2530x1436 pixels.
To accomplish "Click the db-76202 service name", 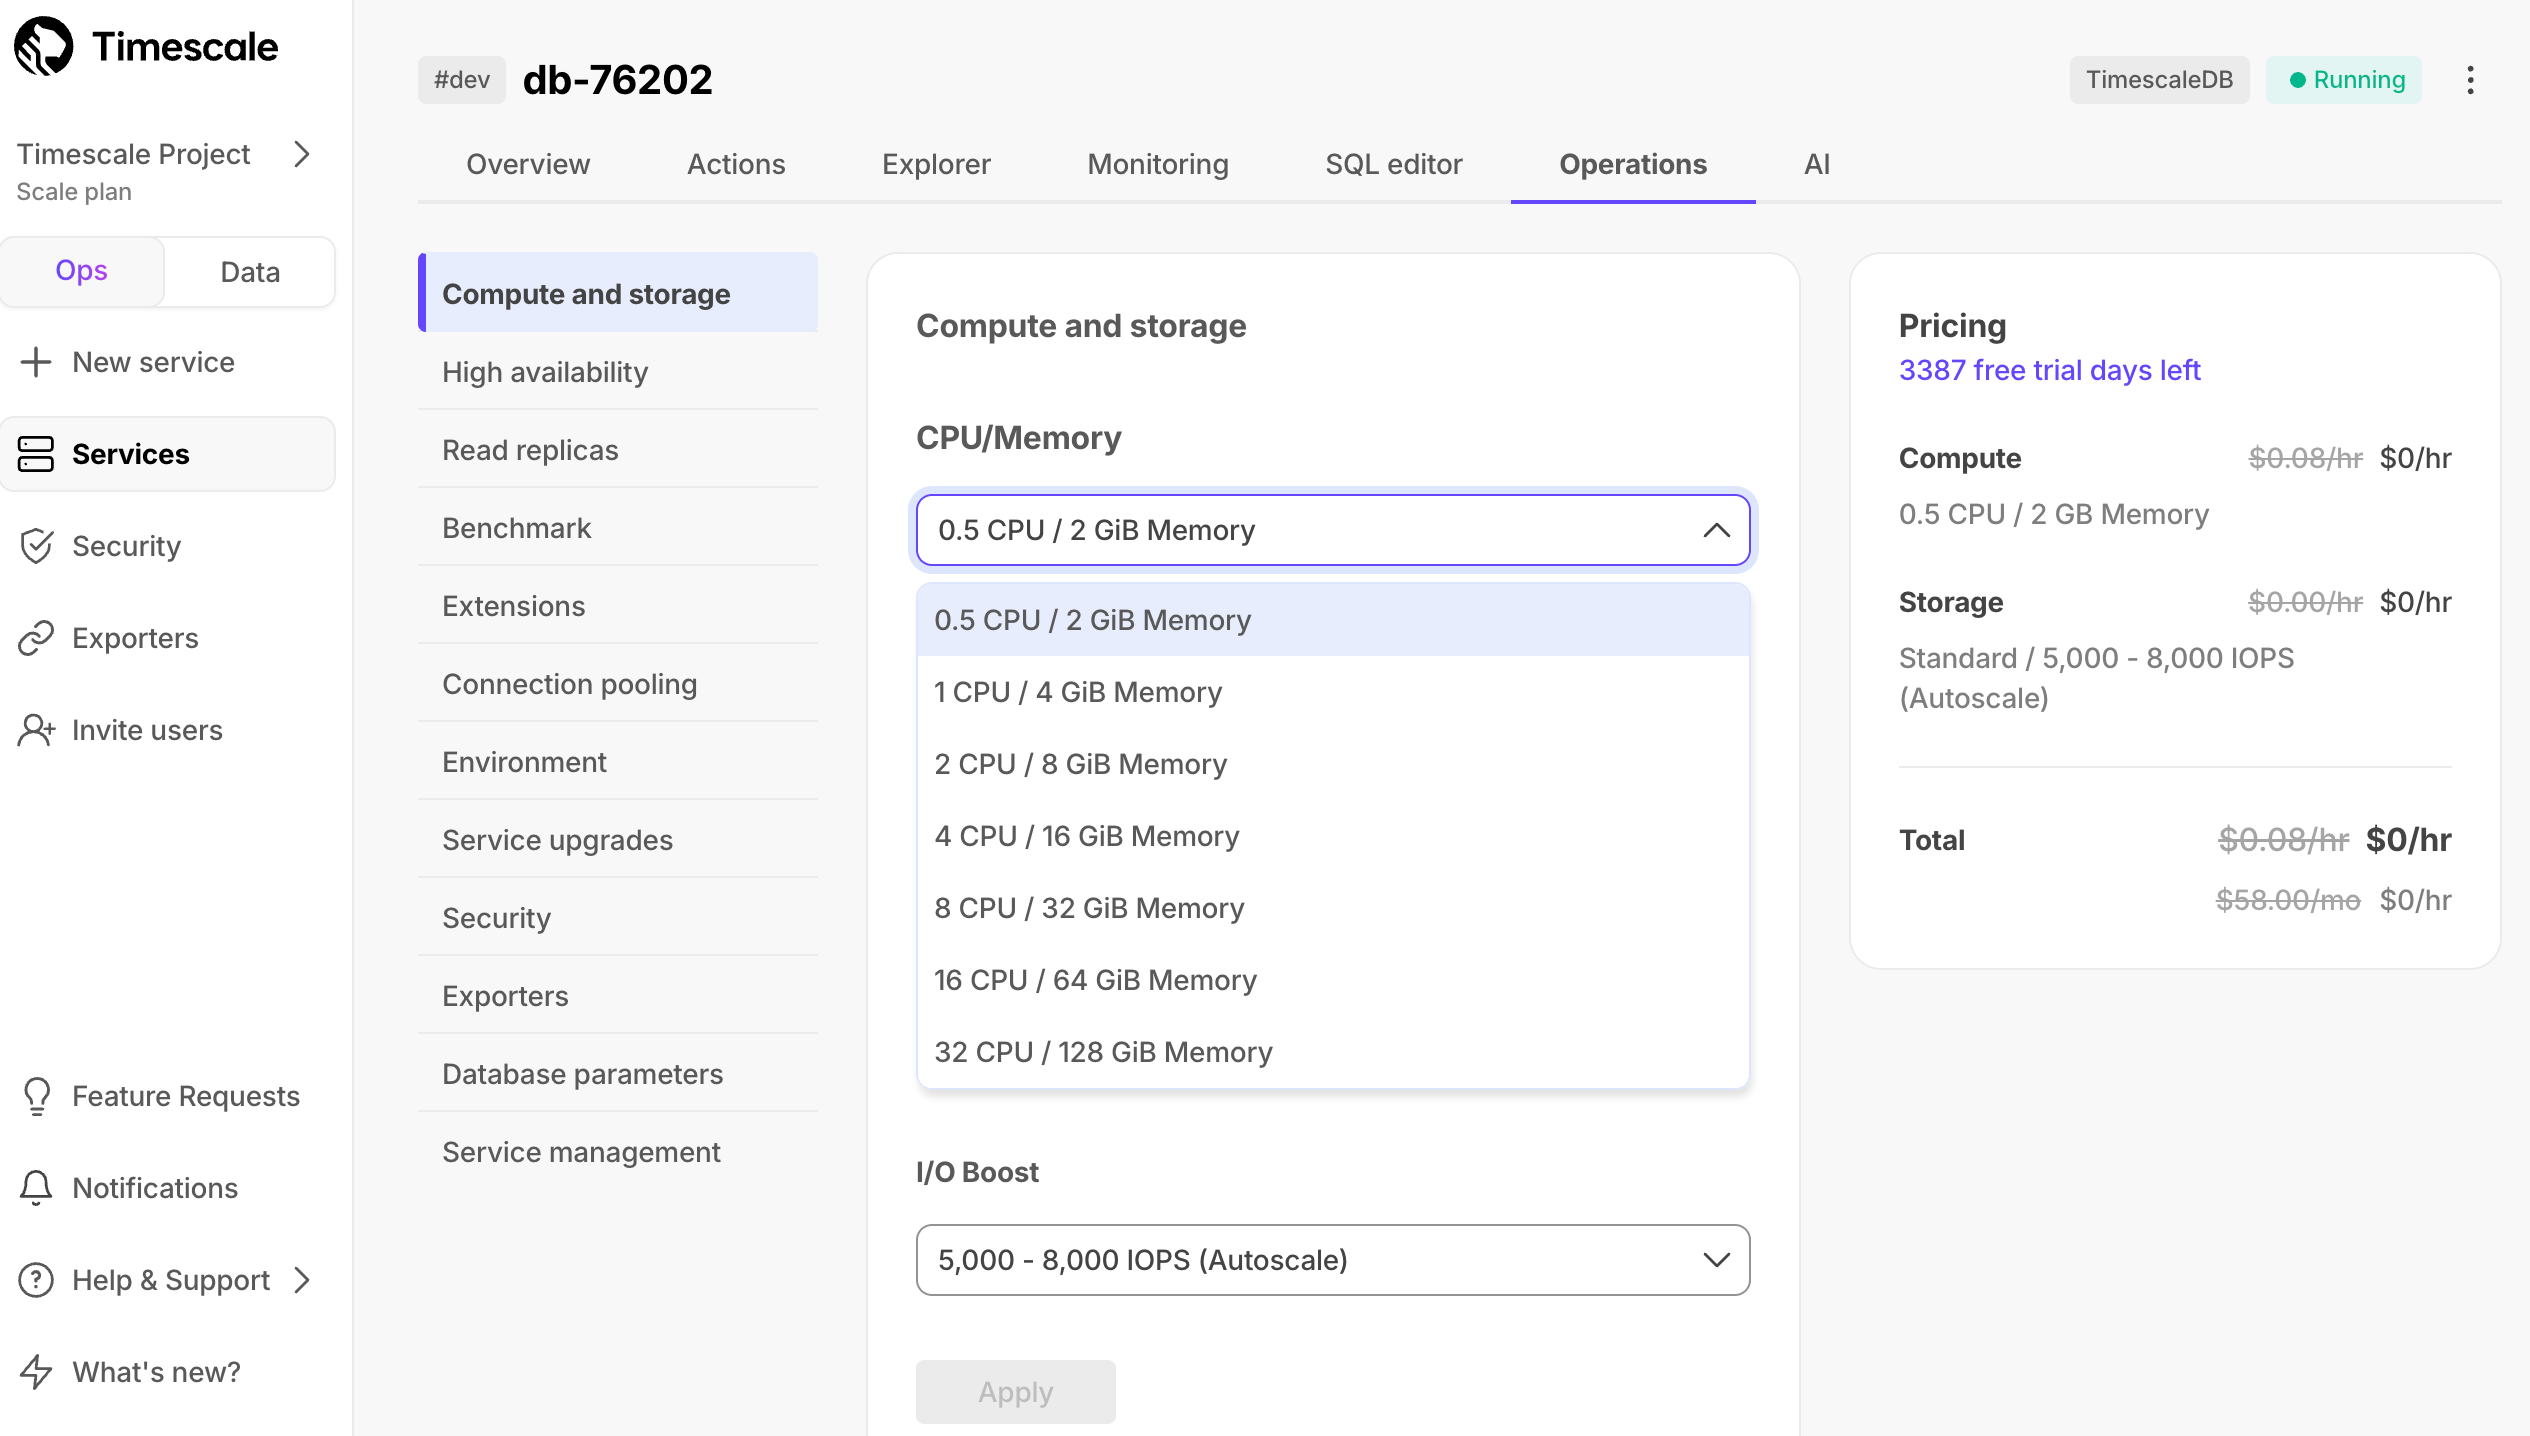I will tap(618, 80).
